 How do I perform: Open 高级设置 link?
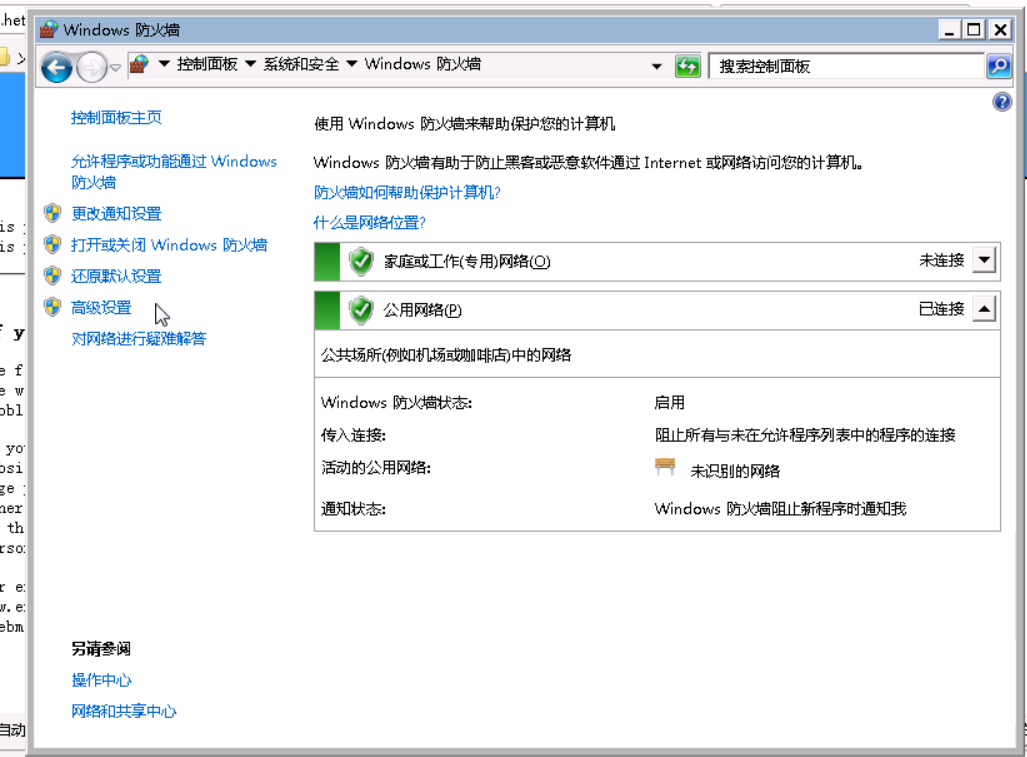point(101,308)
